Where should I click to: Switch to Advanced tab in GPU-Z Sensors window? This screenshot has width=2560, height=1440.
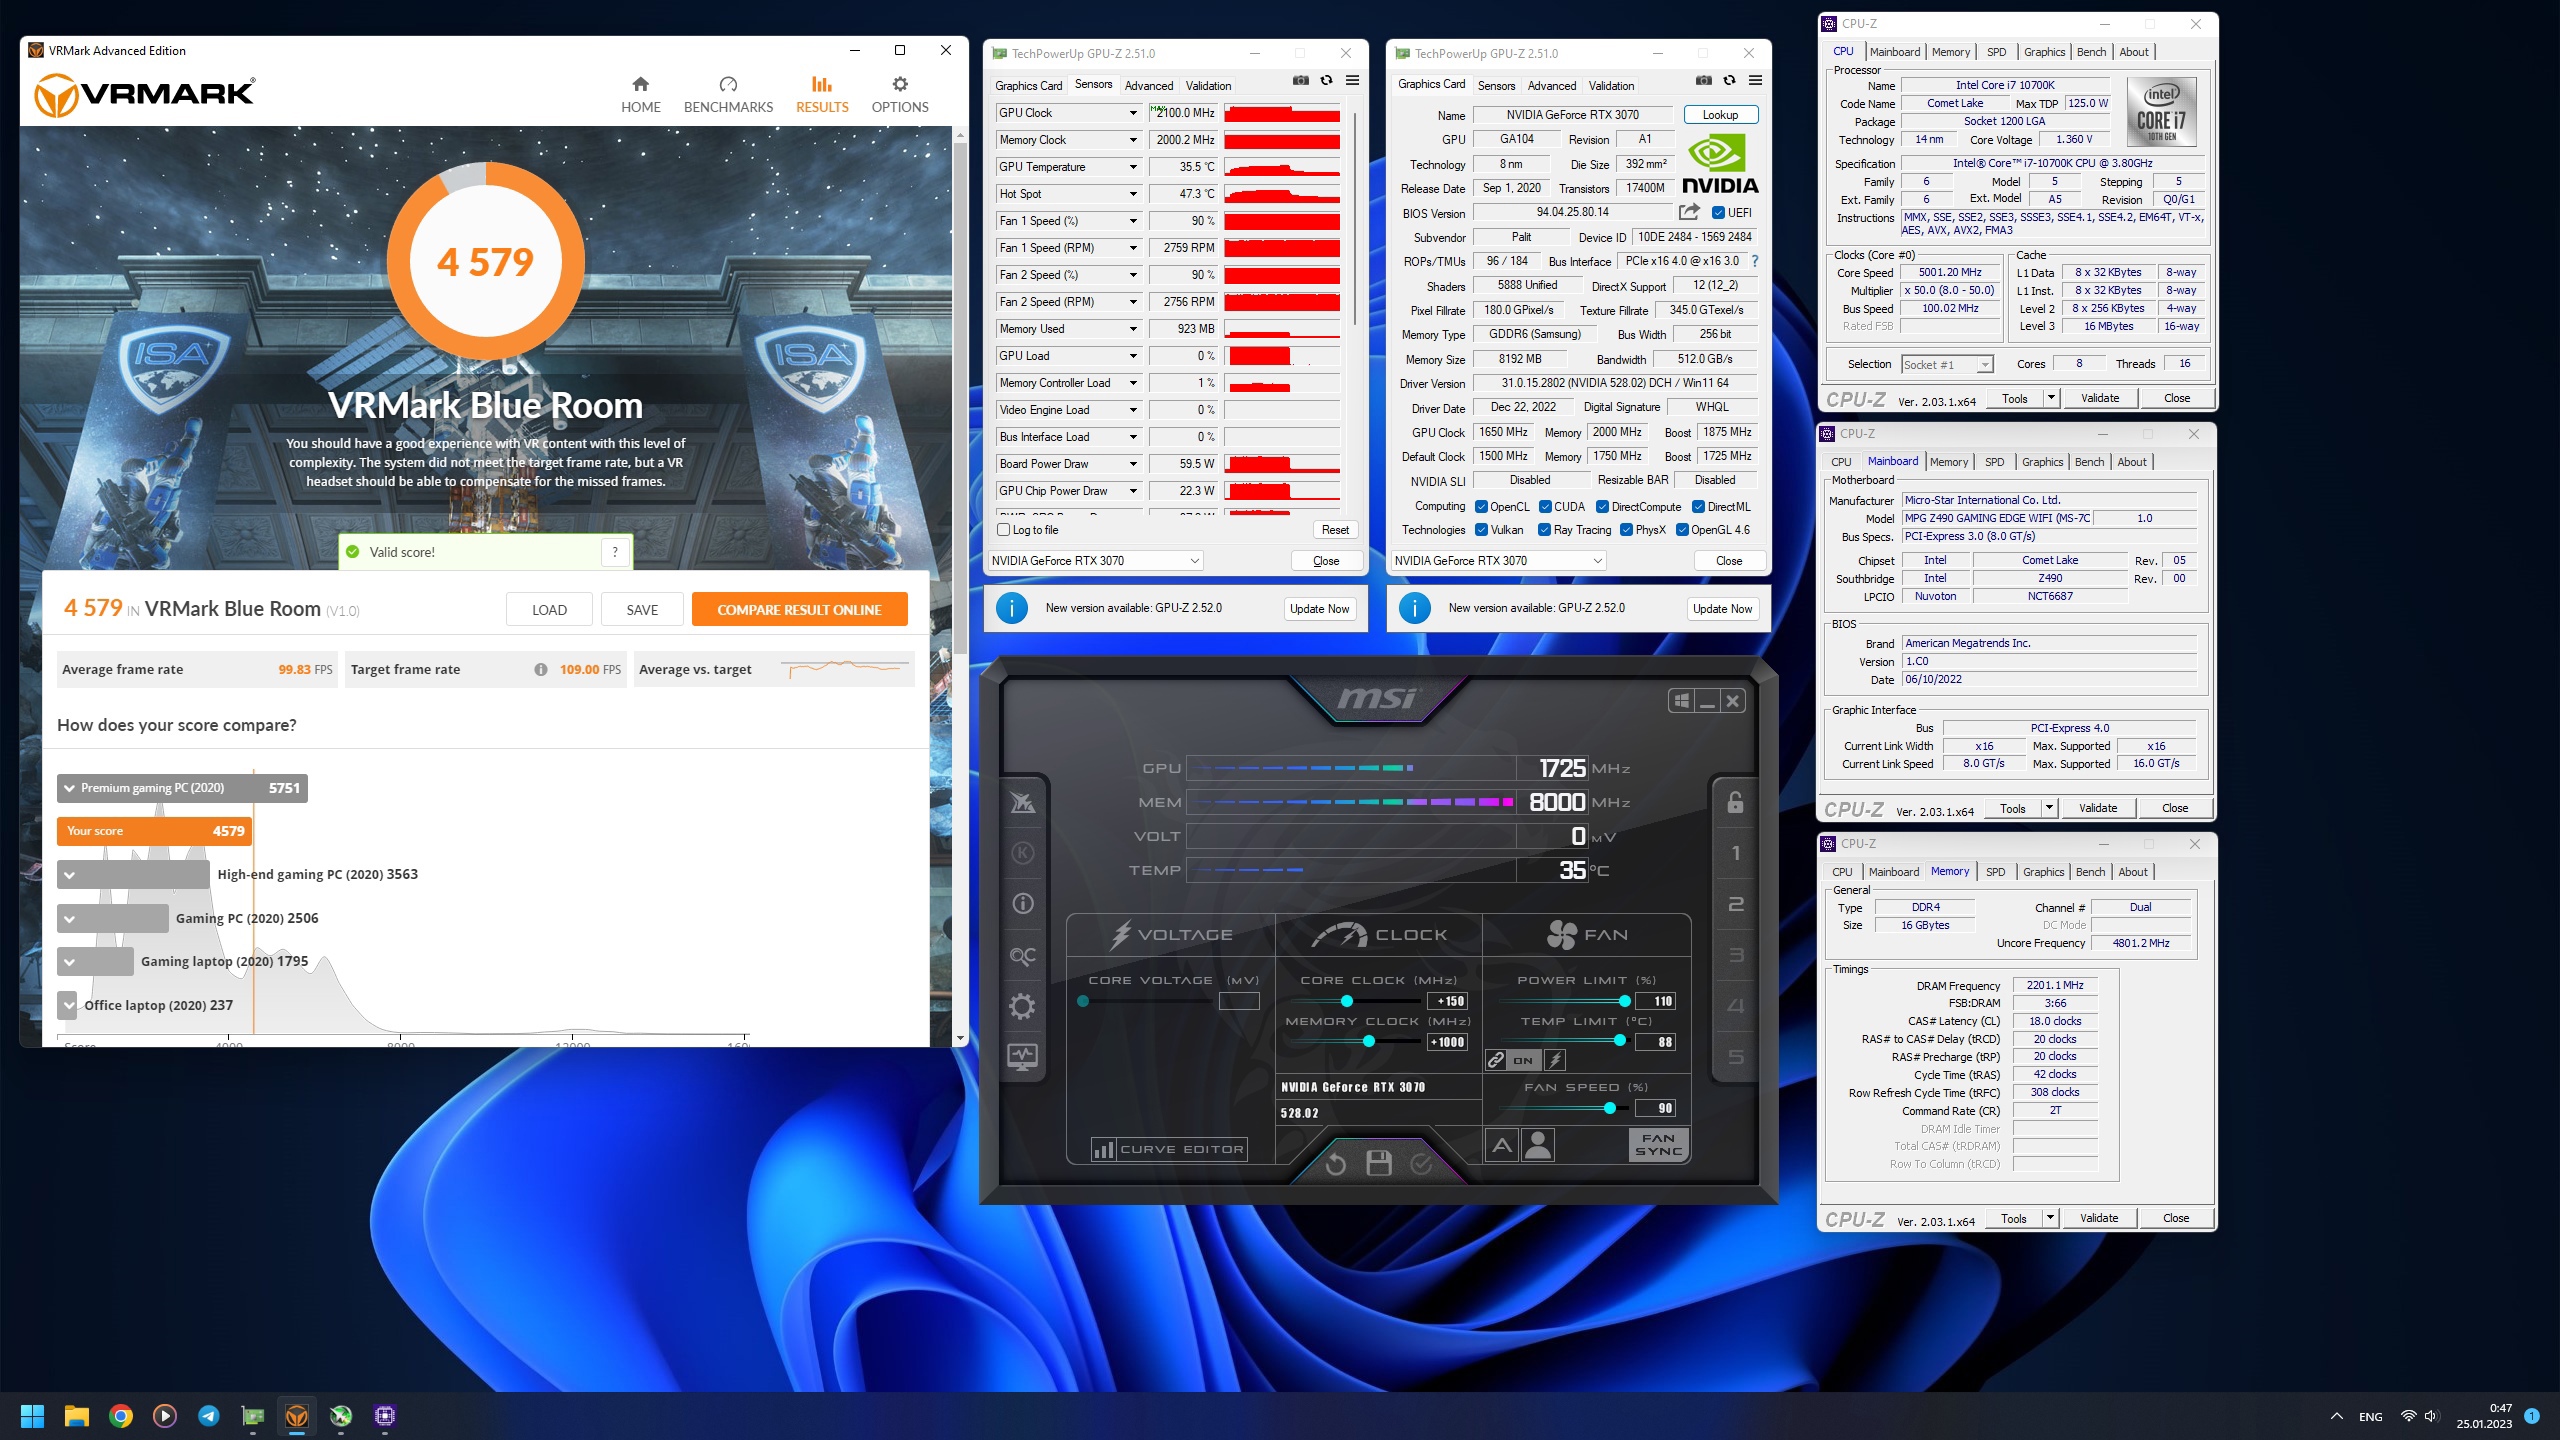(1148, 86)
